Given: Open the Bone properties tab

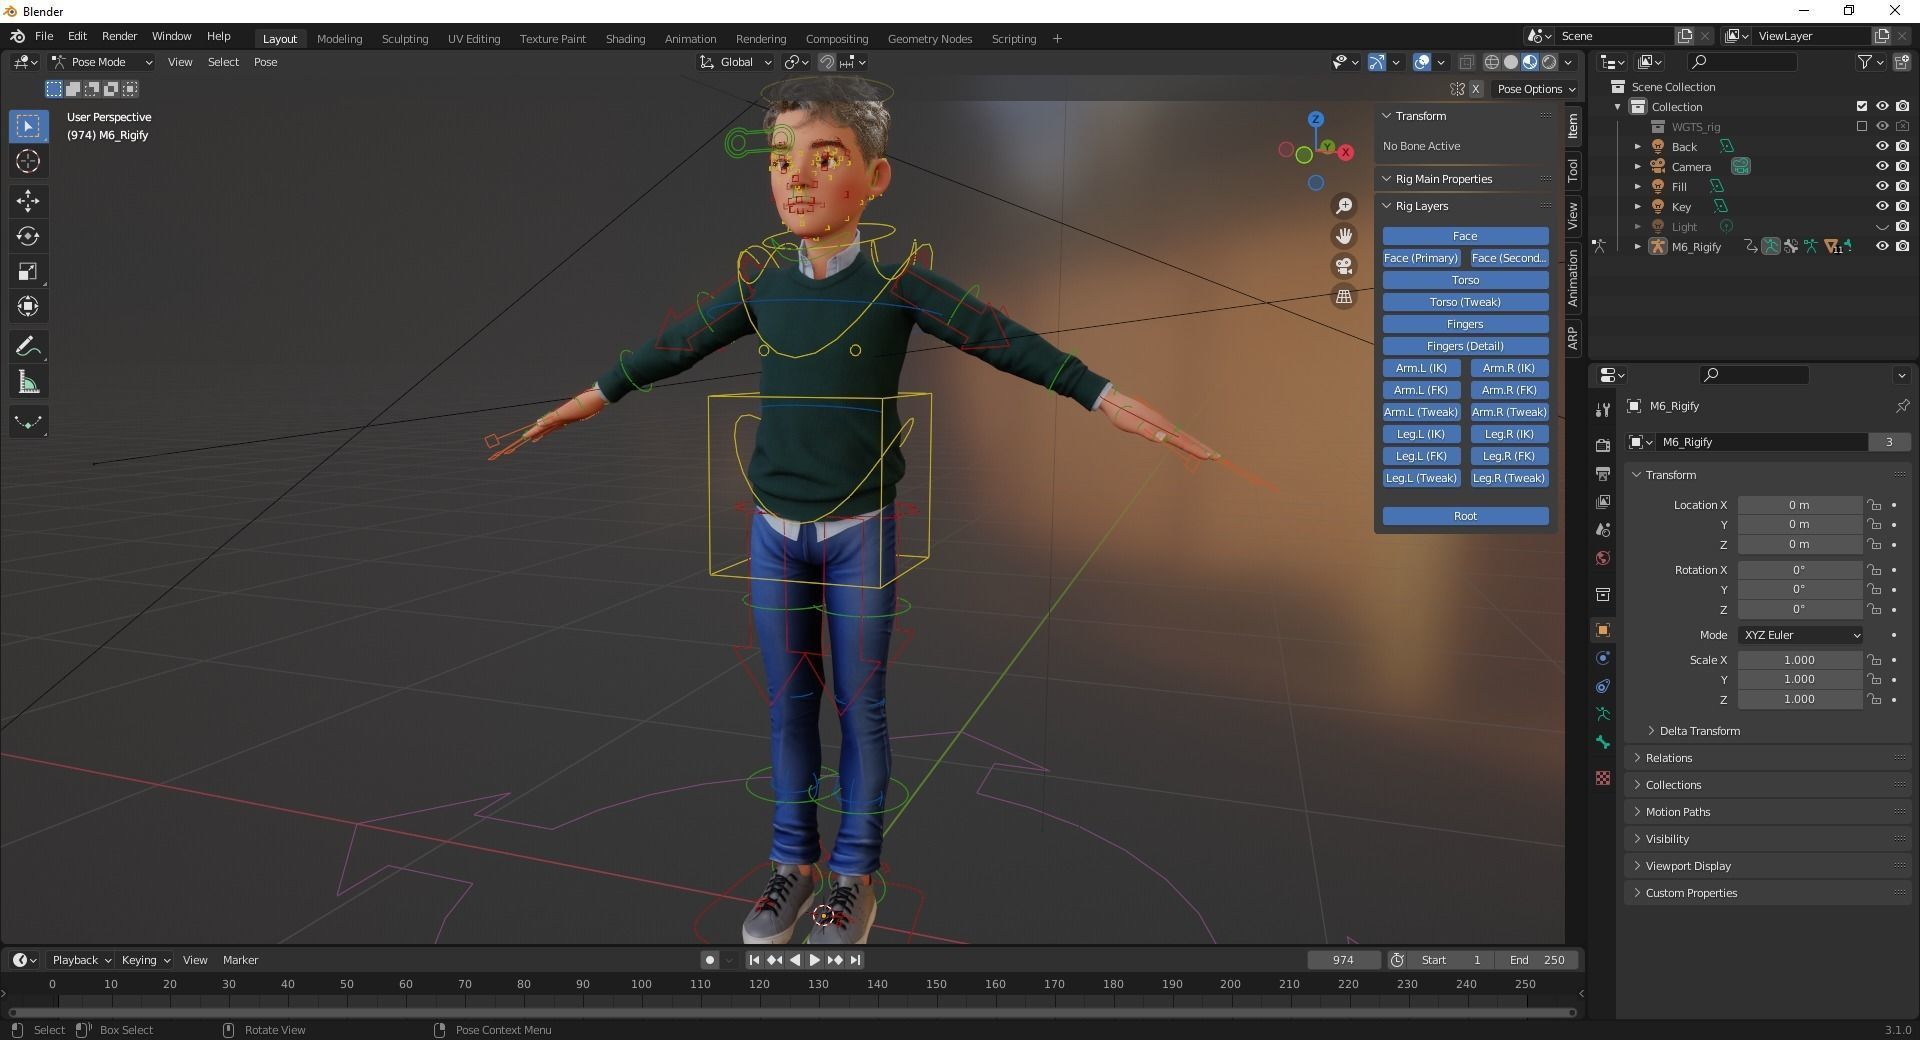Looking at the screenshot, I should pyautogui.click(x=1603, y=742).
